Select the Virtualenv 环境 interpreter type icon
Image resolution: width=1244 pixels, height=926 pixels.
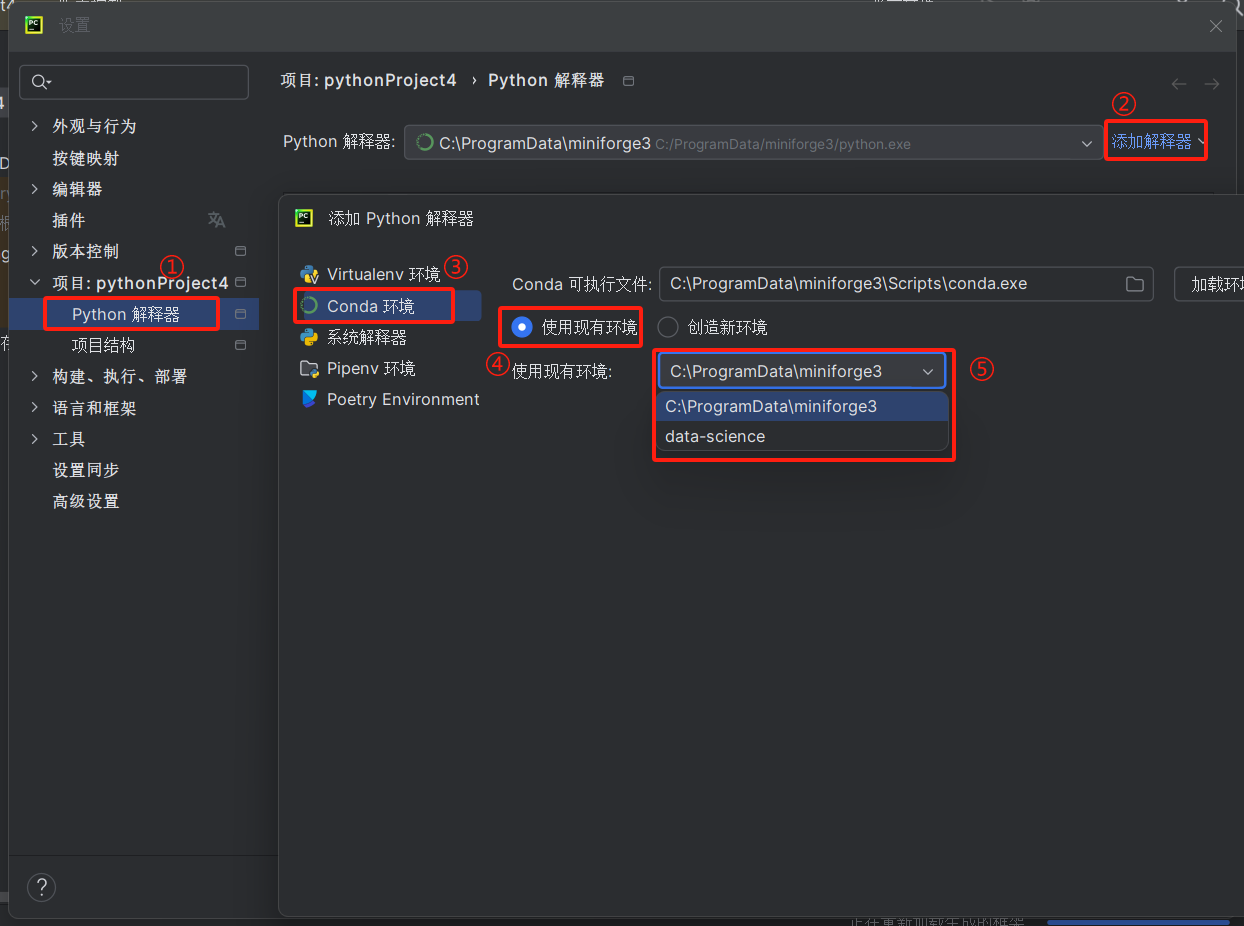click(310, 274)
